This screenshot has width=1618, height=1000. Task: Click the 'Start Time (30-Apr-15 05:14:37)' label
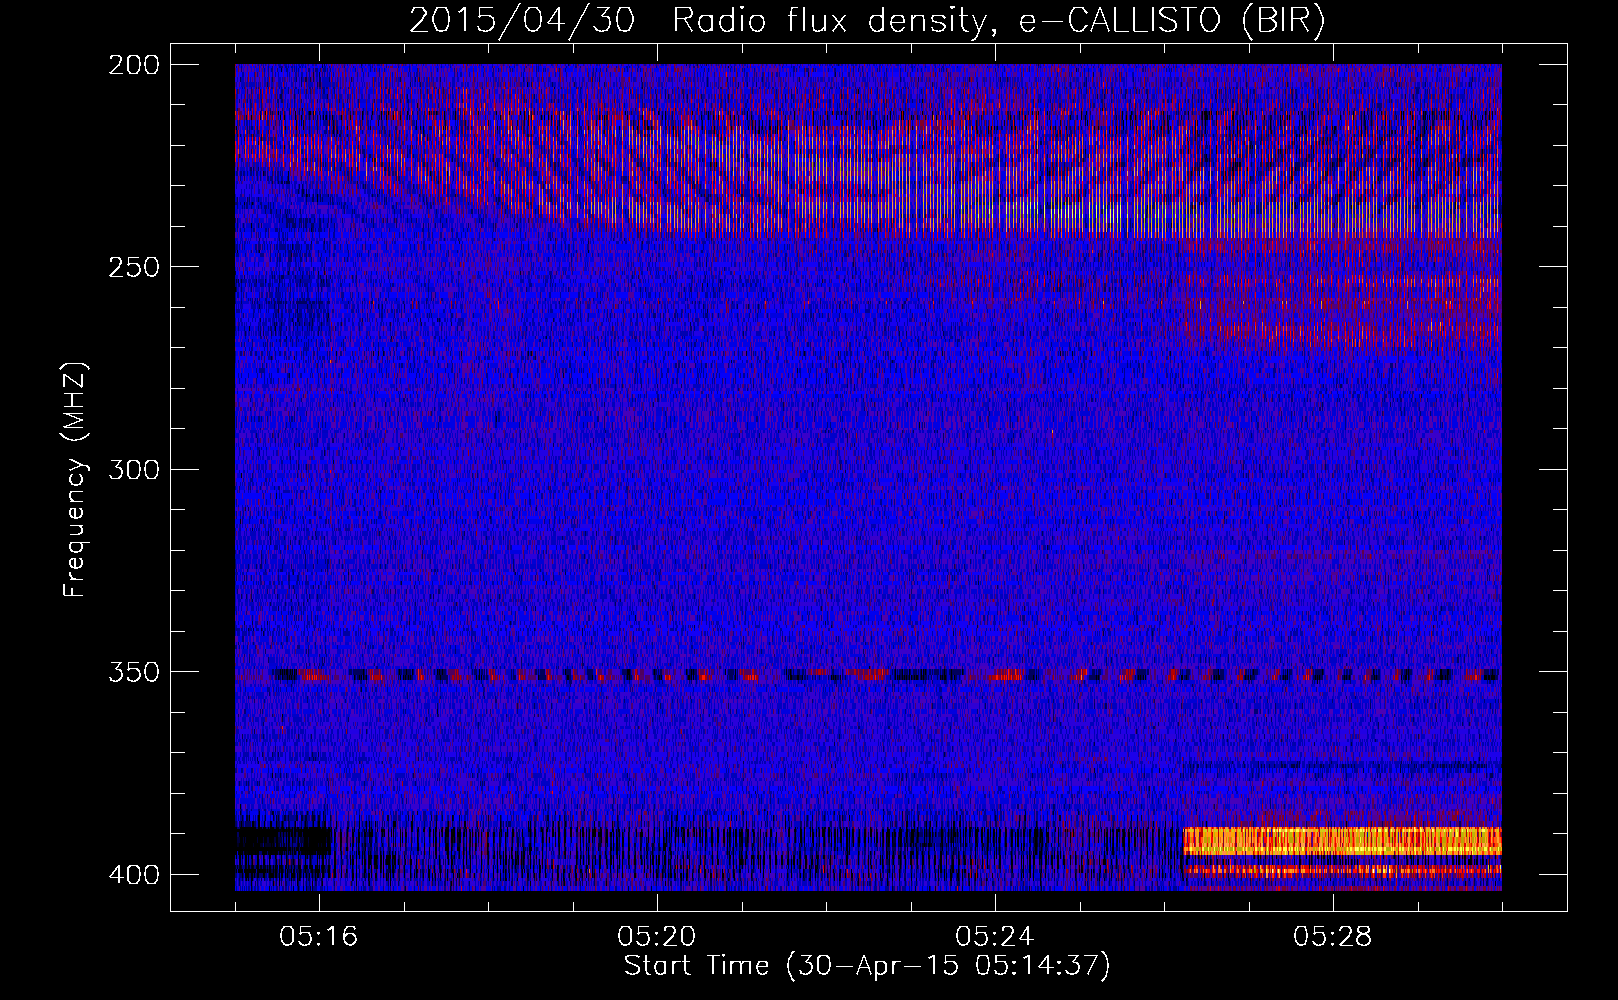(x=867, y=966)
